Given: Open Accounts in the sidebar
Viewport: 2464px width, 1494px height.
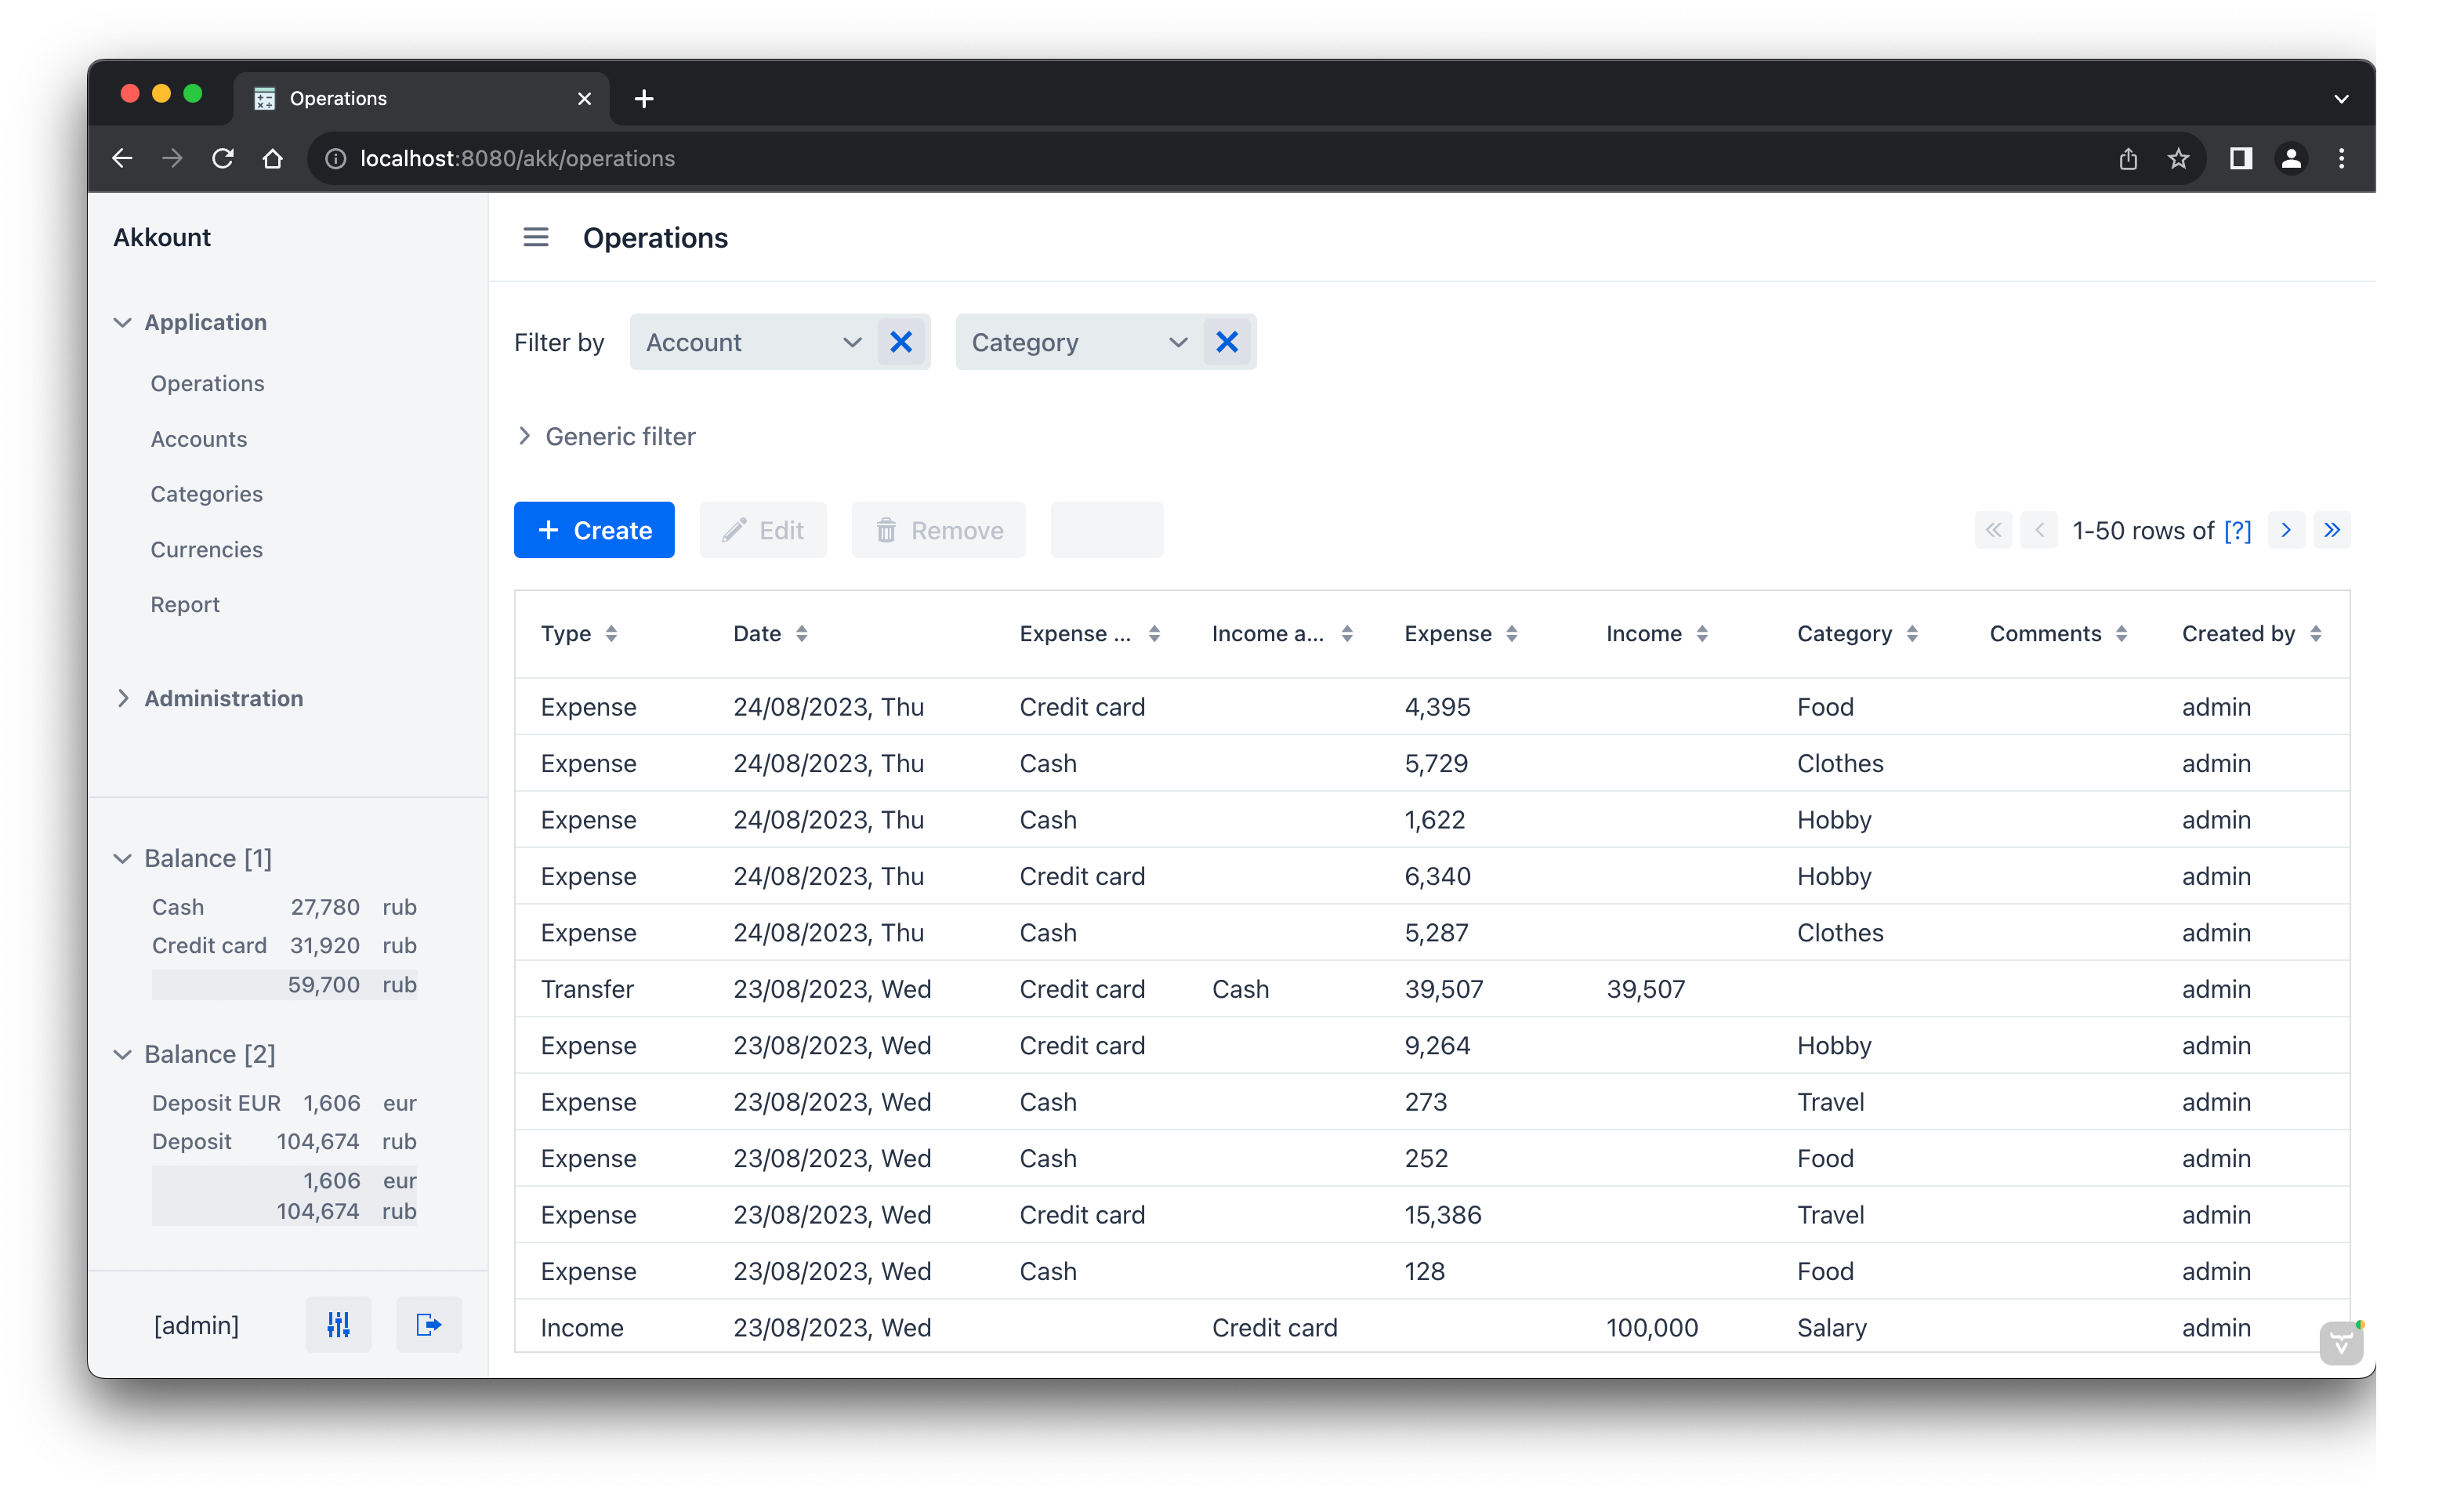Looking at the screenshot, I should [x=198, y=439].
